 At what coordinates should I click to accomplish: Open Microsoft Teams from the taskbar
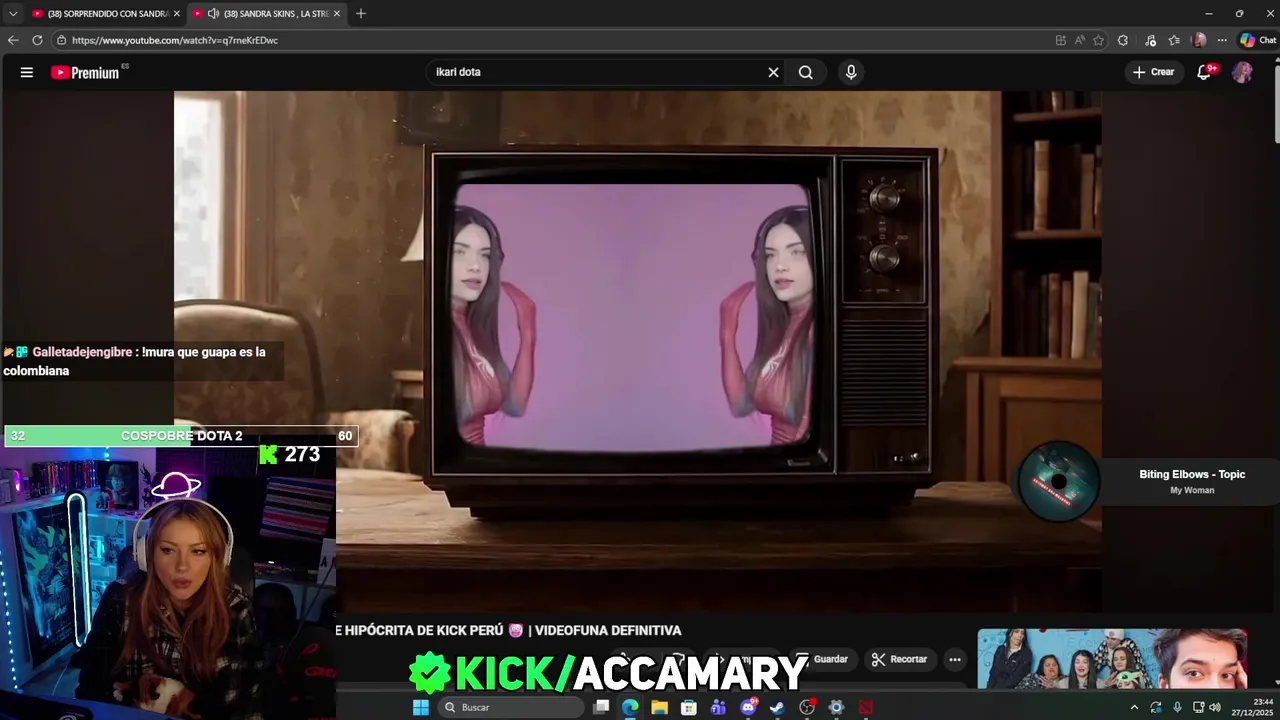point(718,707)
